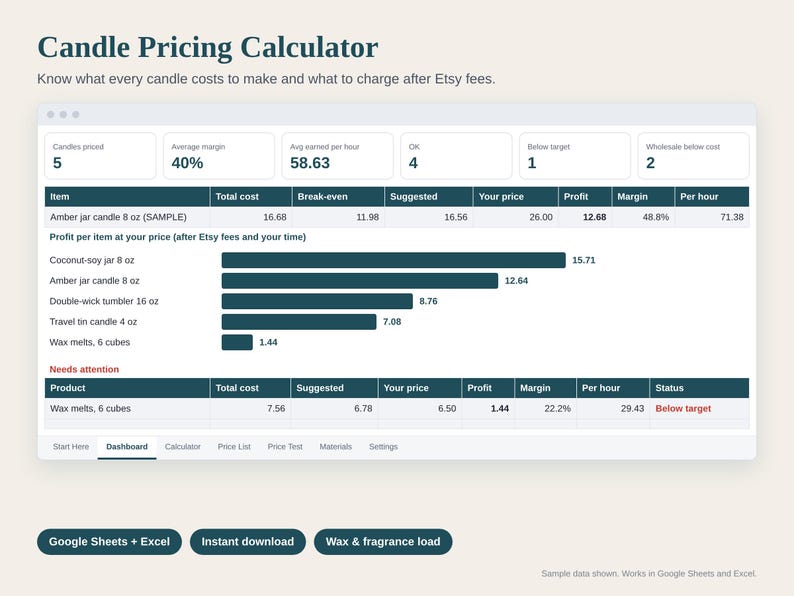This screenshot has width=794, height=596.
Task: Click the 12.64 bar value label
Action: pos(516,281)
